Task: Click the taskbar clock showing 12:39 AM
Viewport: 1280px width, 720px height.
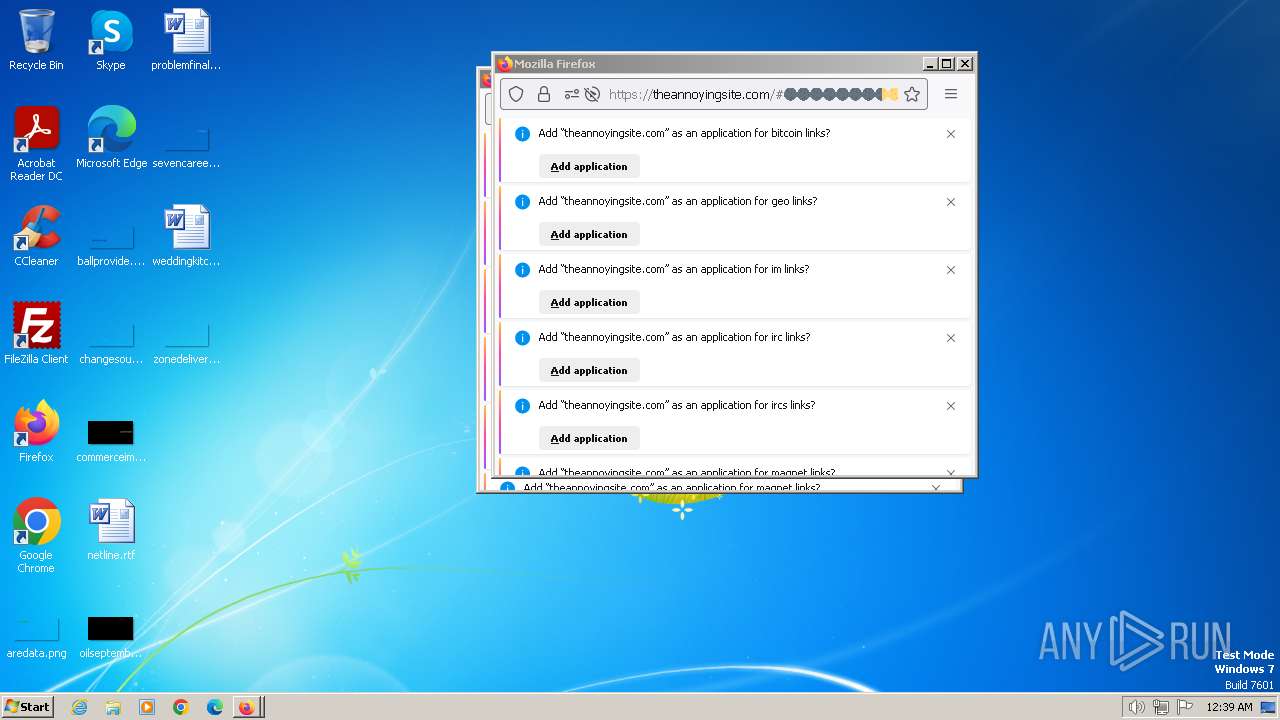Action: [1229, 707]
